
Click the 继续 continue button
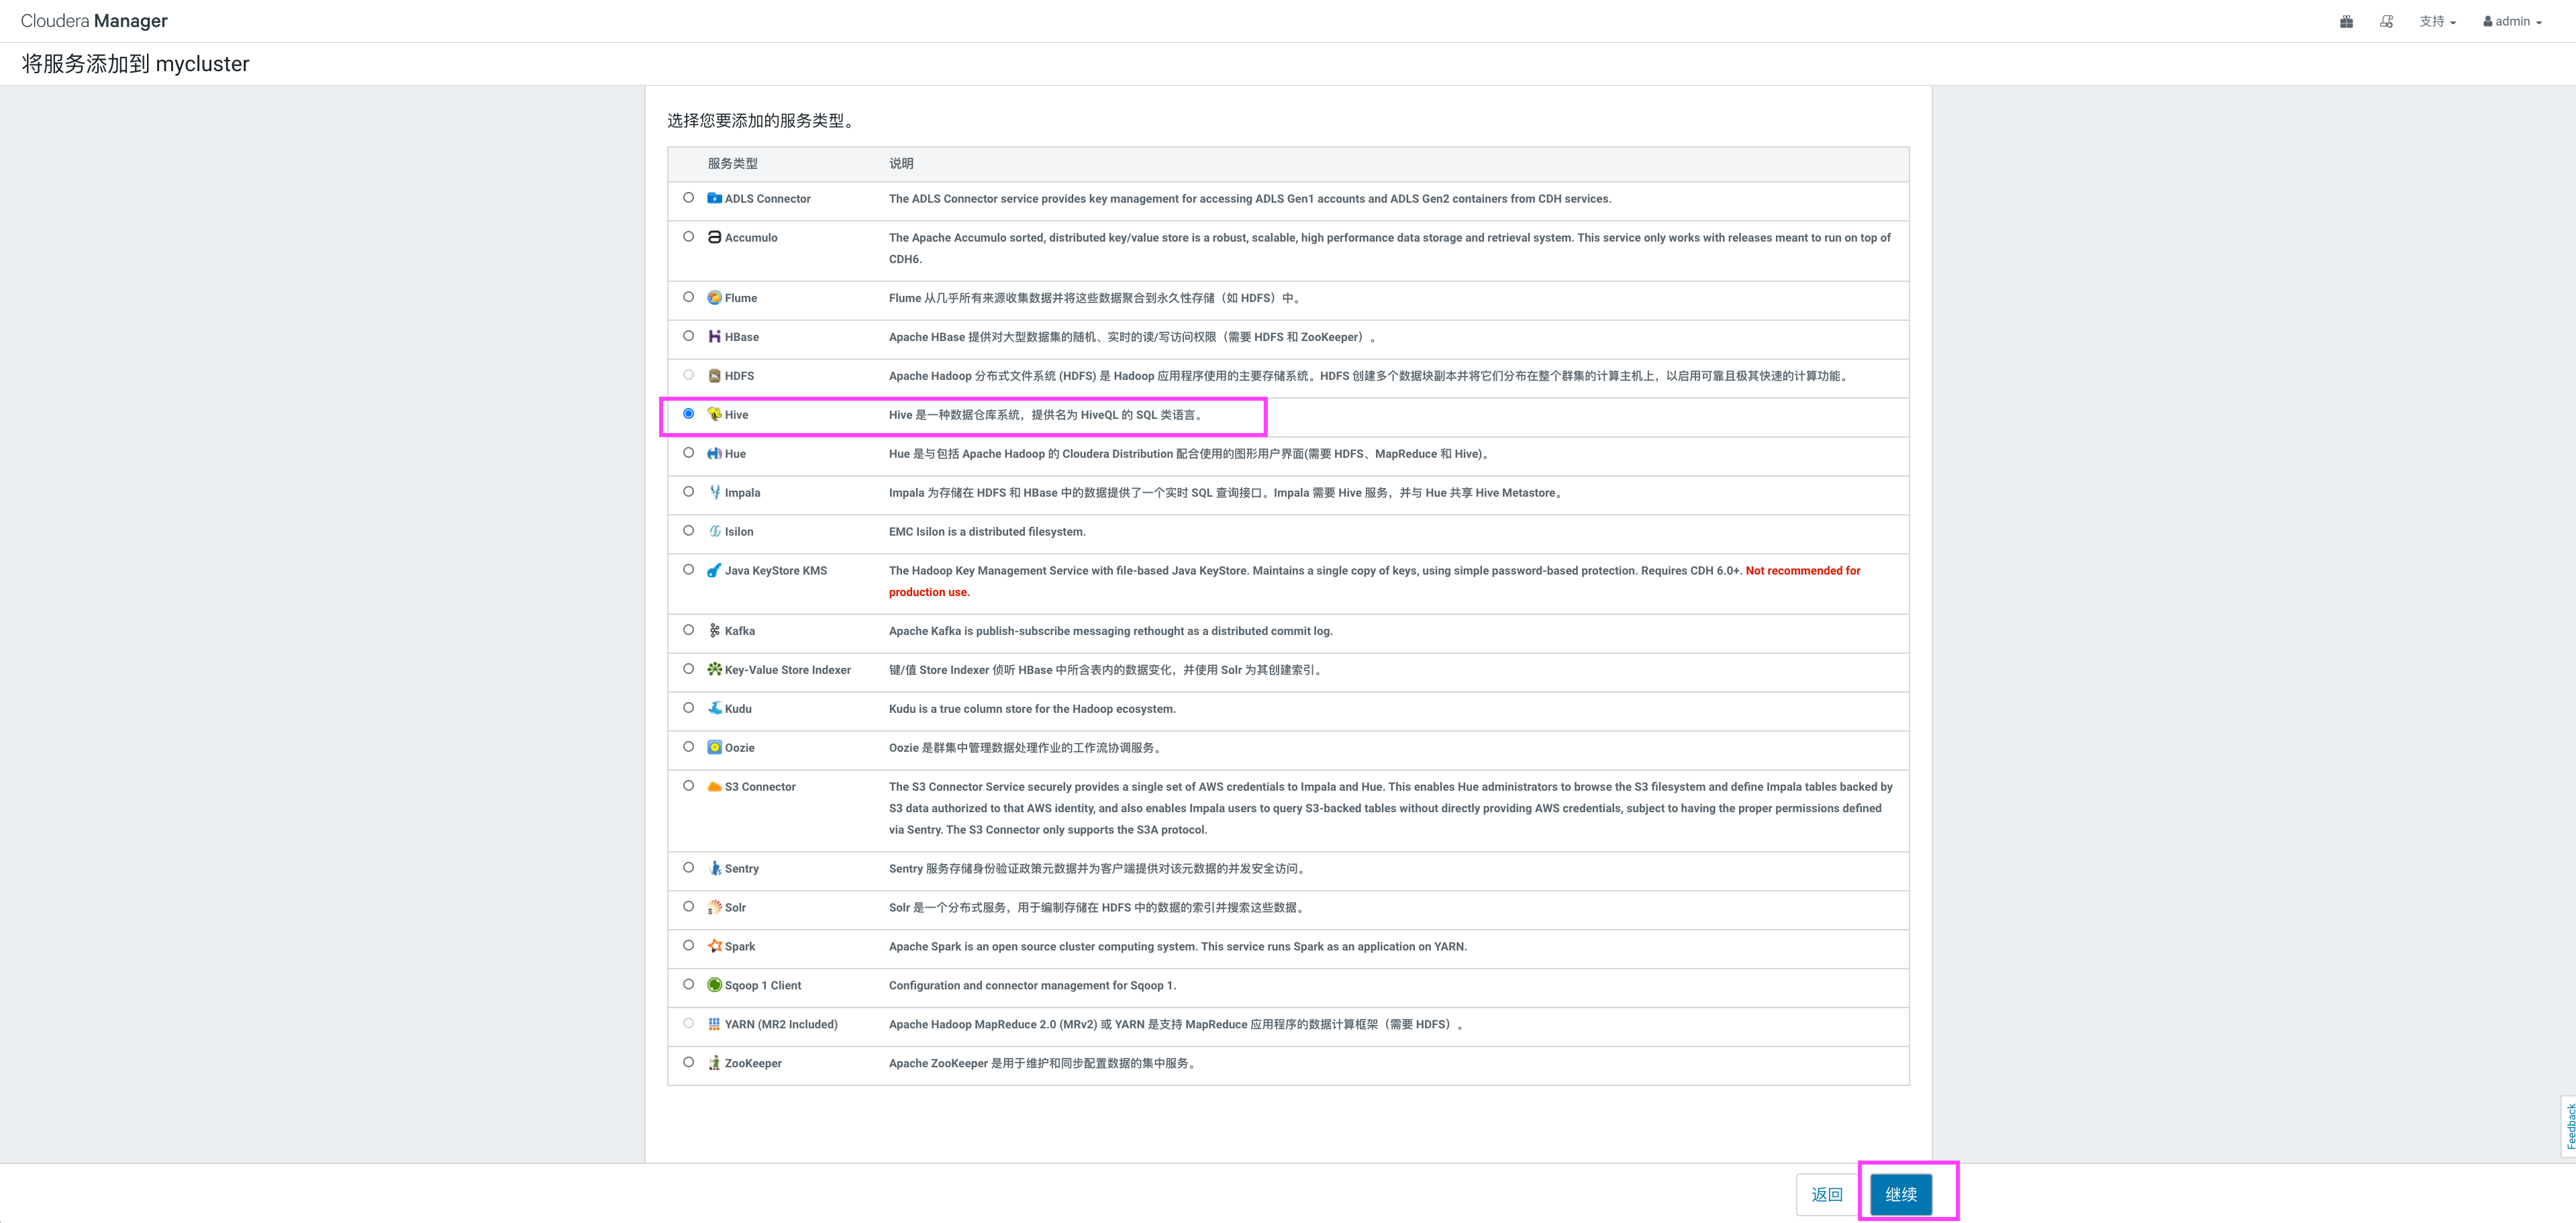pos(1900,1194)
